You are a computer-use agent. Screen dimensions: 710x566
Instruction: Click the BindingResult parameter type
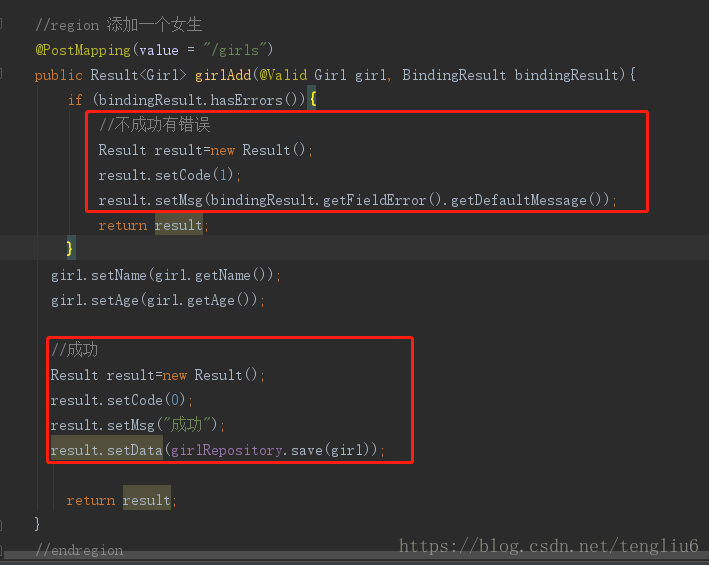click(454, 75)
